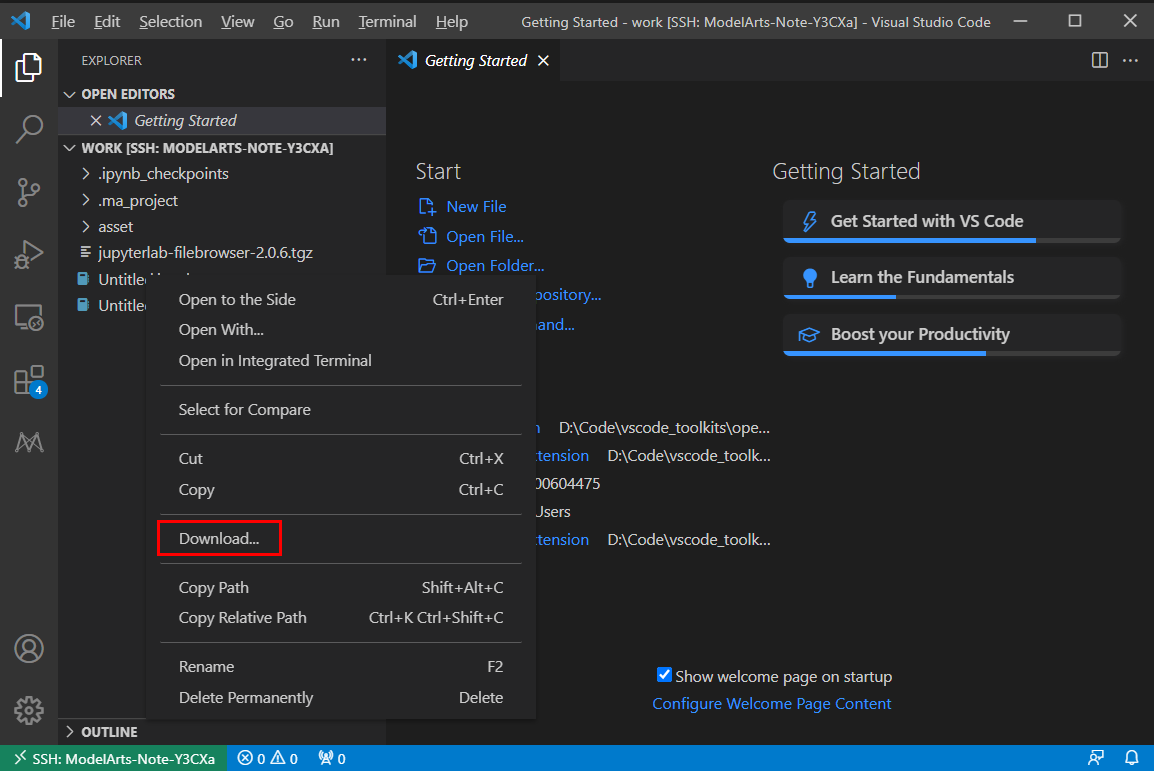Choose Open With... in context menu
1154x771 pixels.
tap(341, 330)
